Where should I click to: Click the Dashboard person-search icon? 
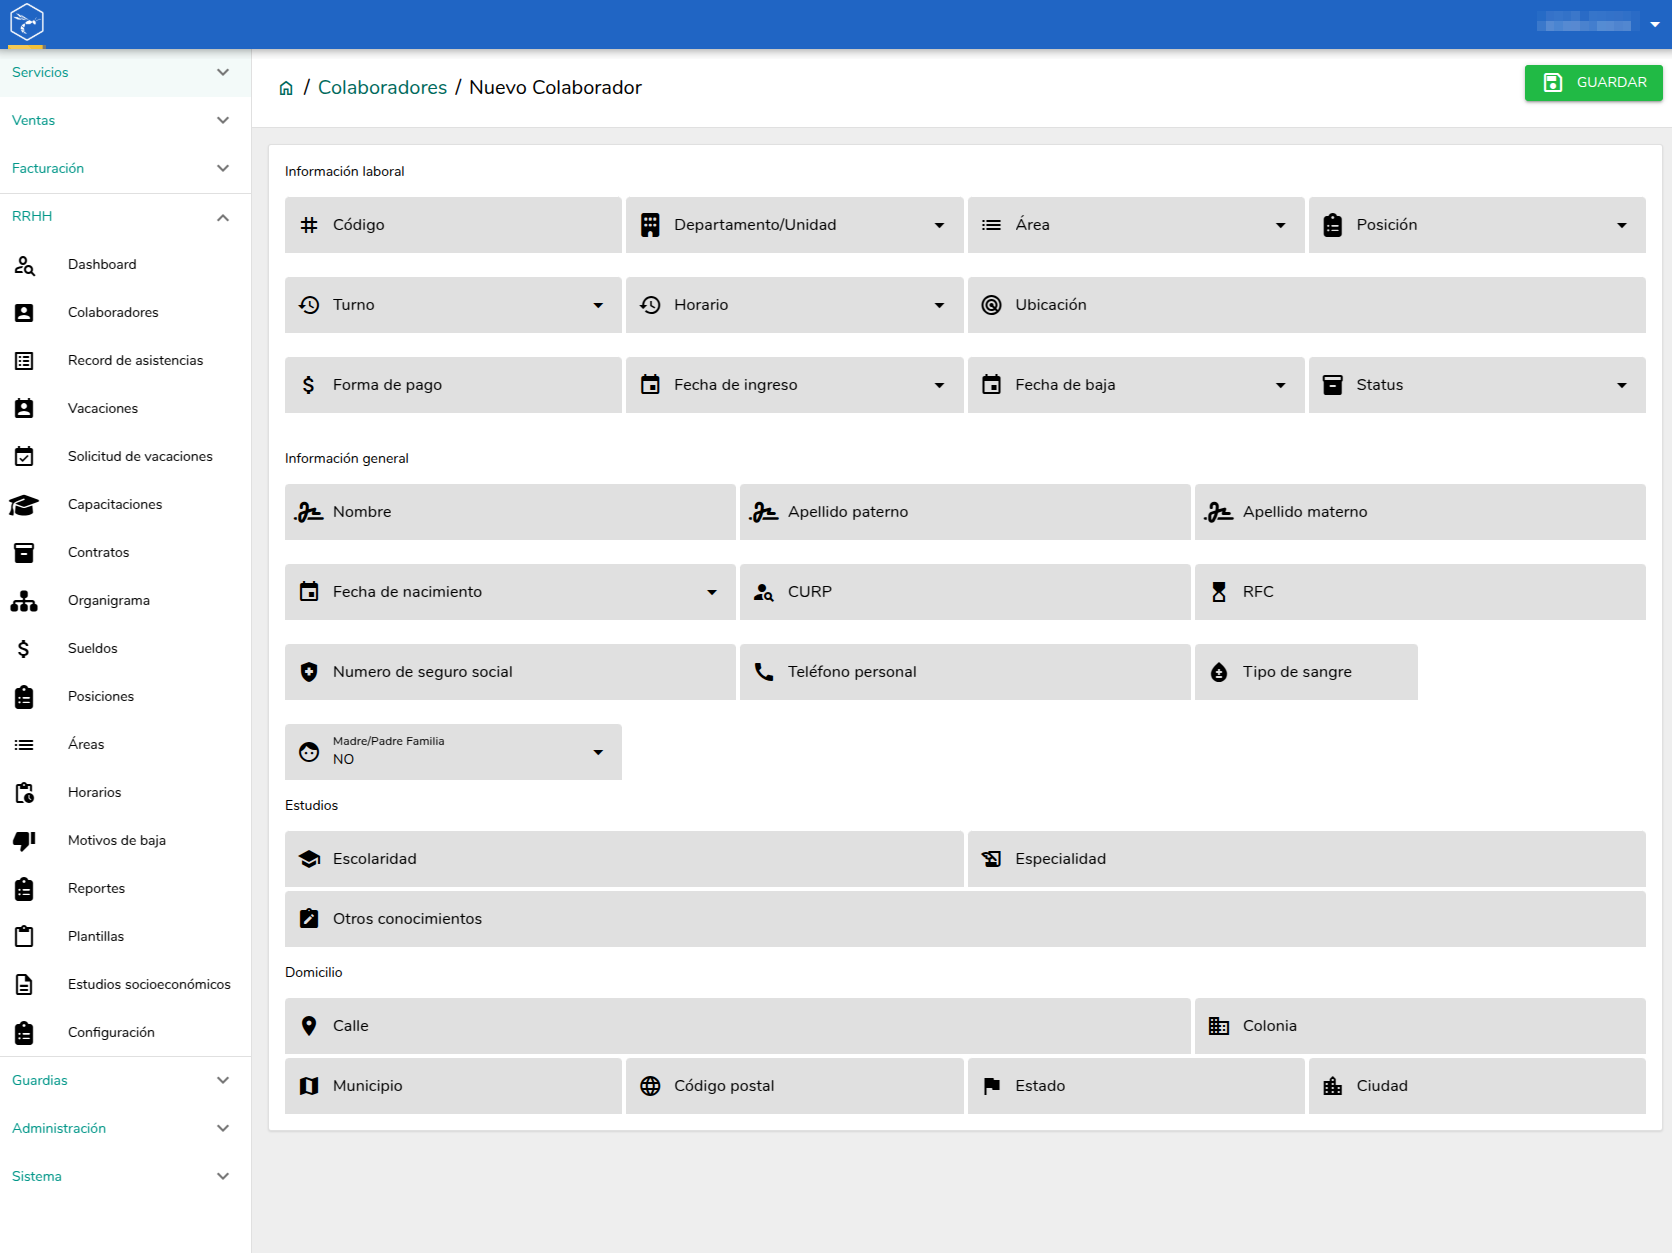click(x=24, y=265)
